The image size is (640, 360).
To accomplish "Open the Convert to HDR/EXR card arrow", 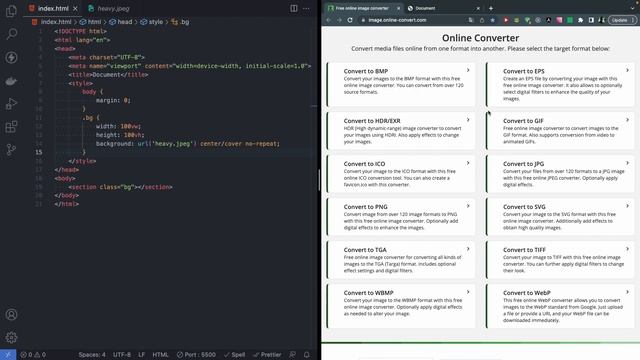I will [468, 120].
